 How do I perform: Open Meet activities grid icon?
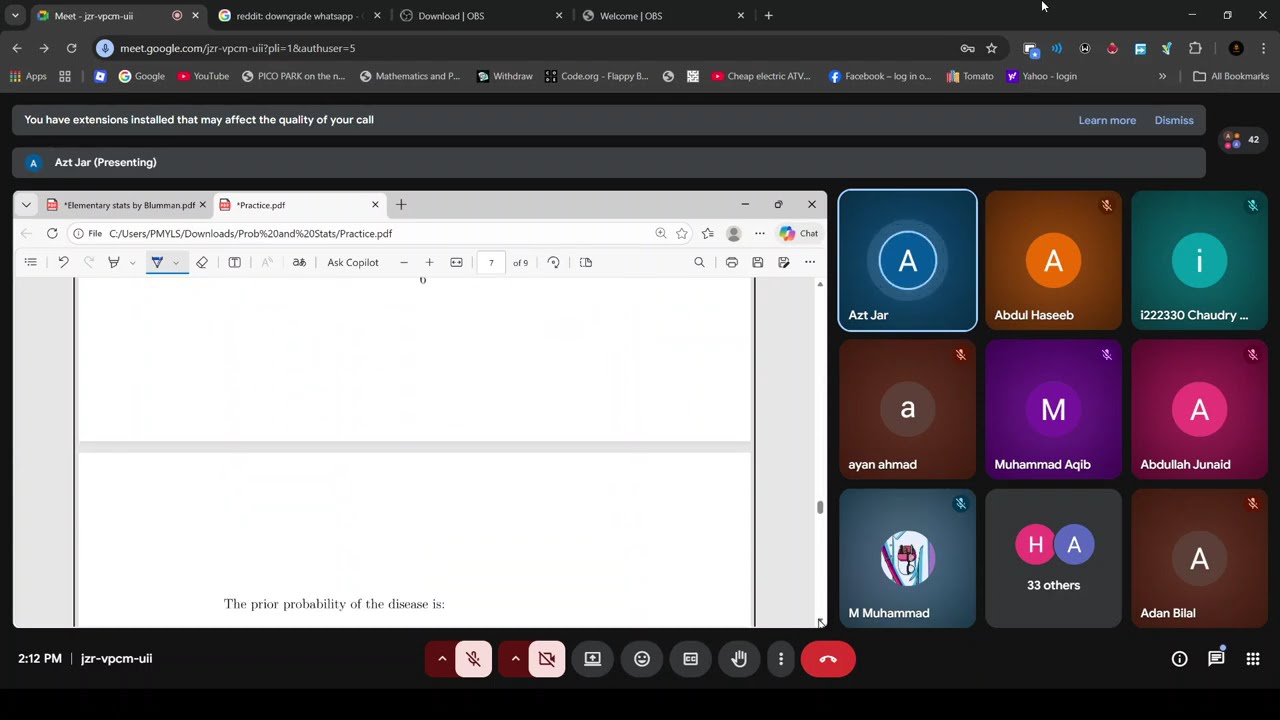click(1252, 658)
